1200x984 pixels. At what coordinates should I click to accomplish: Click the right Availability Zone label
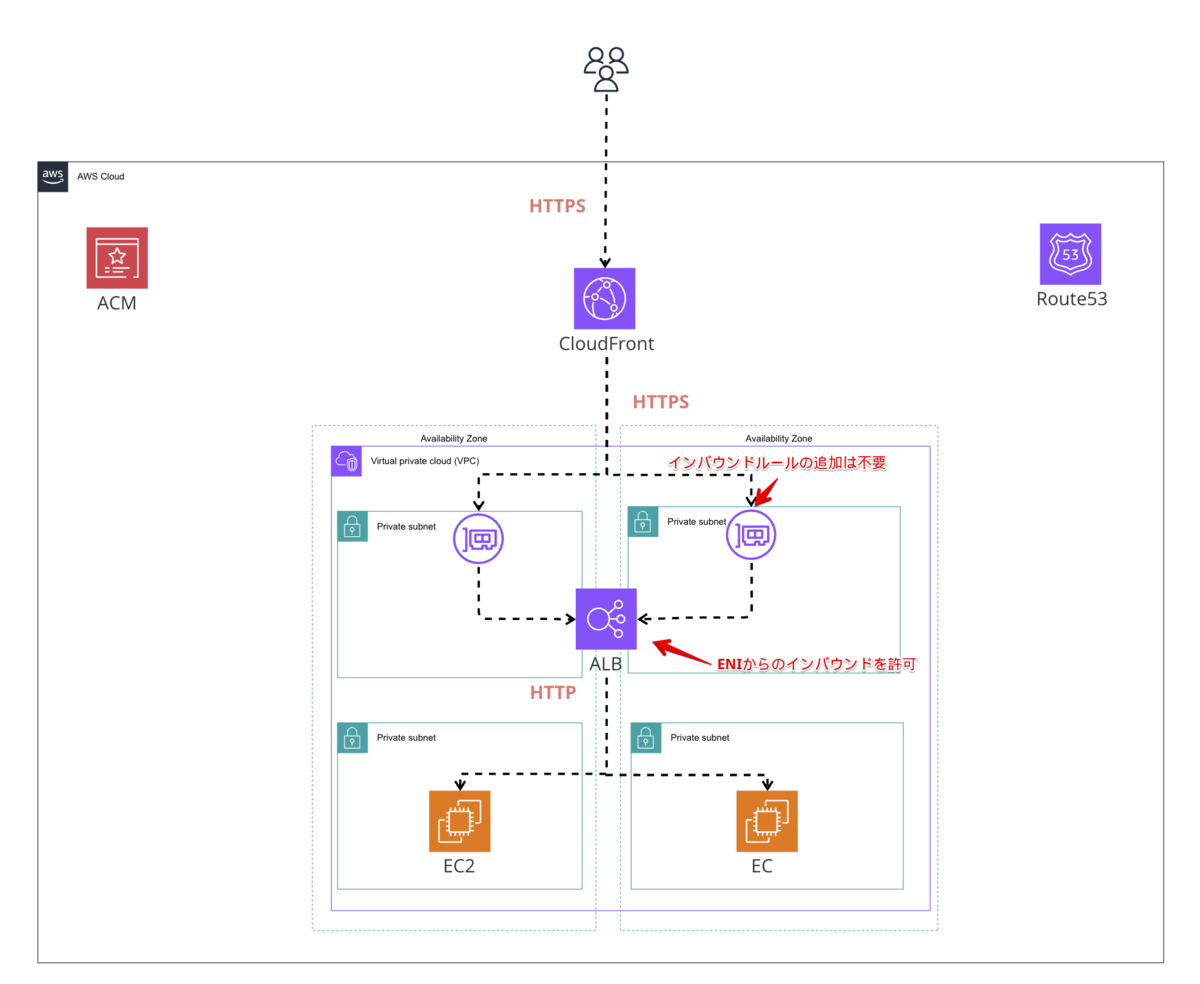click(x=779, y=438)
